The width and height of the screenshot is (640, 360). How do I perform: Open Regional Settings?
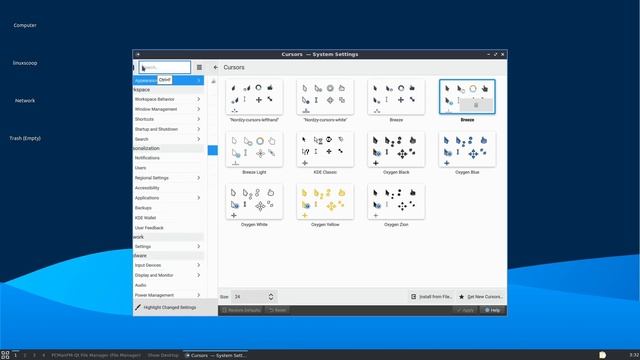coord(168,178)
